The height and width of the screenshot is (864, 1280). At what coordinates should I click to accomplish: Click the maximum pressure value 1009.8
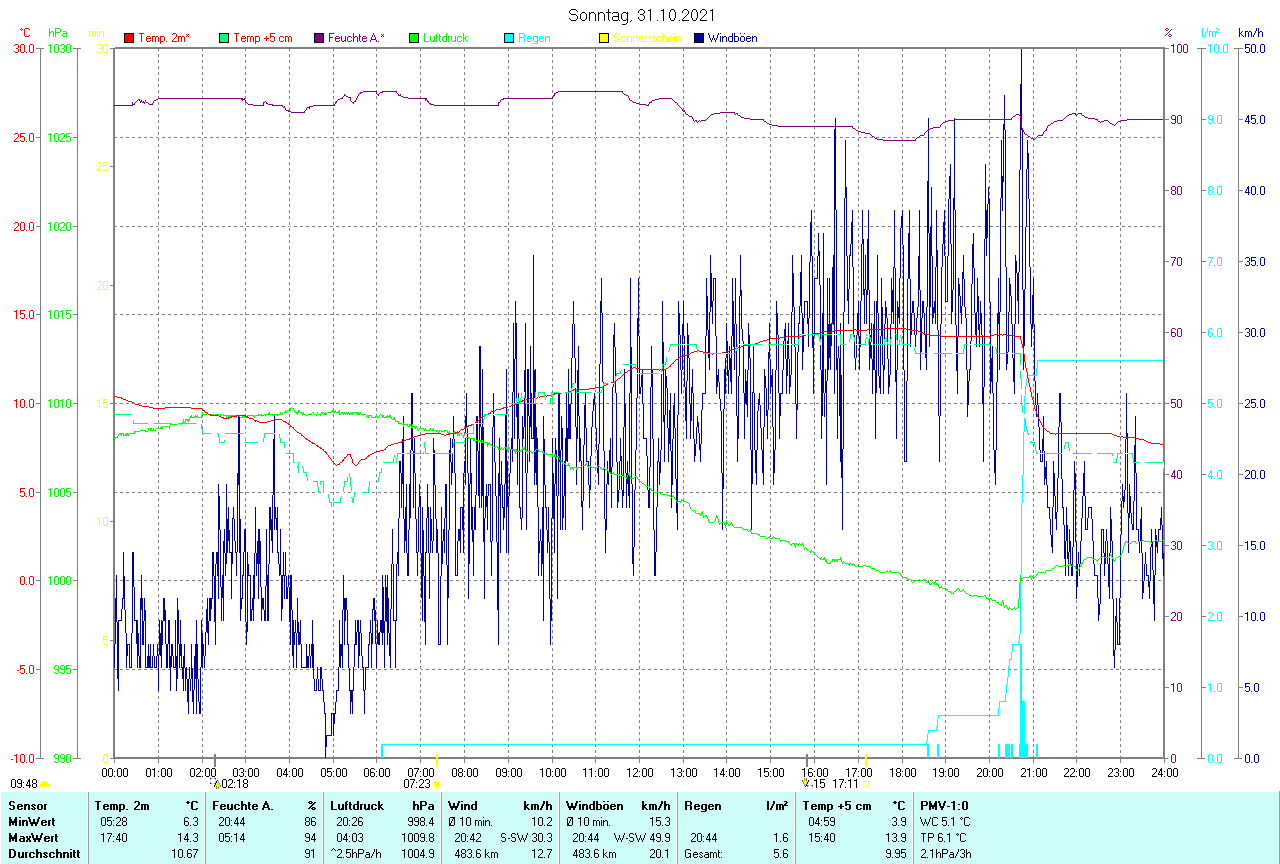417,837
